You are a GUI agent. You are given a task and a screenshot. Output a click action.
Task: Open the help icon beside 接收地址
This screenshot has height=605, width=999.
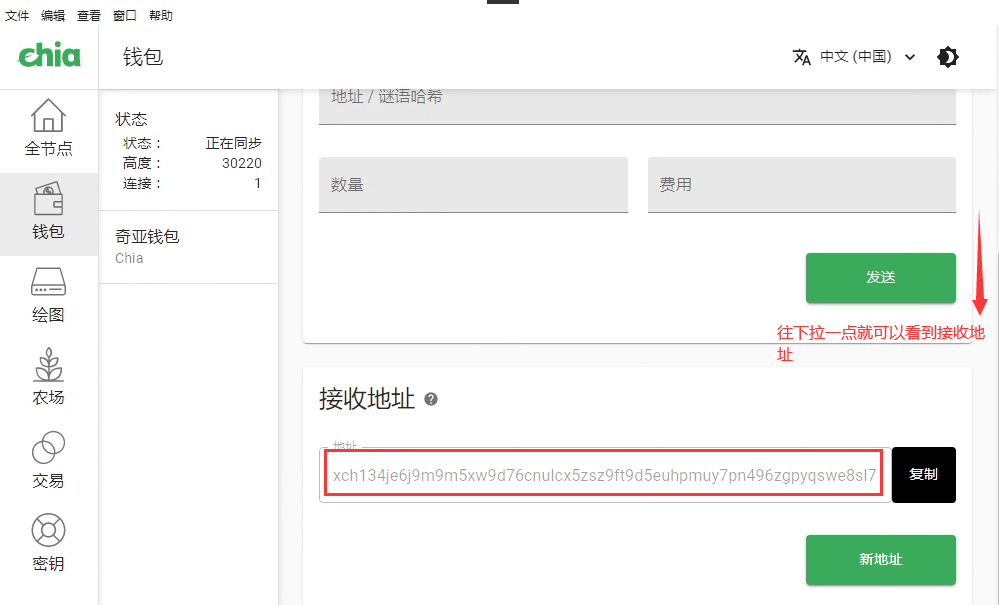coord(433,398)
